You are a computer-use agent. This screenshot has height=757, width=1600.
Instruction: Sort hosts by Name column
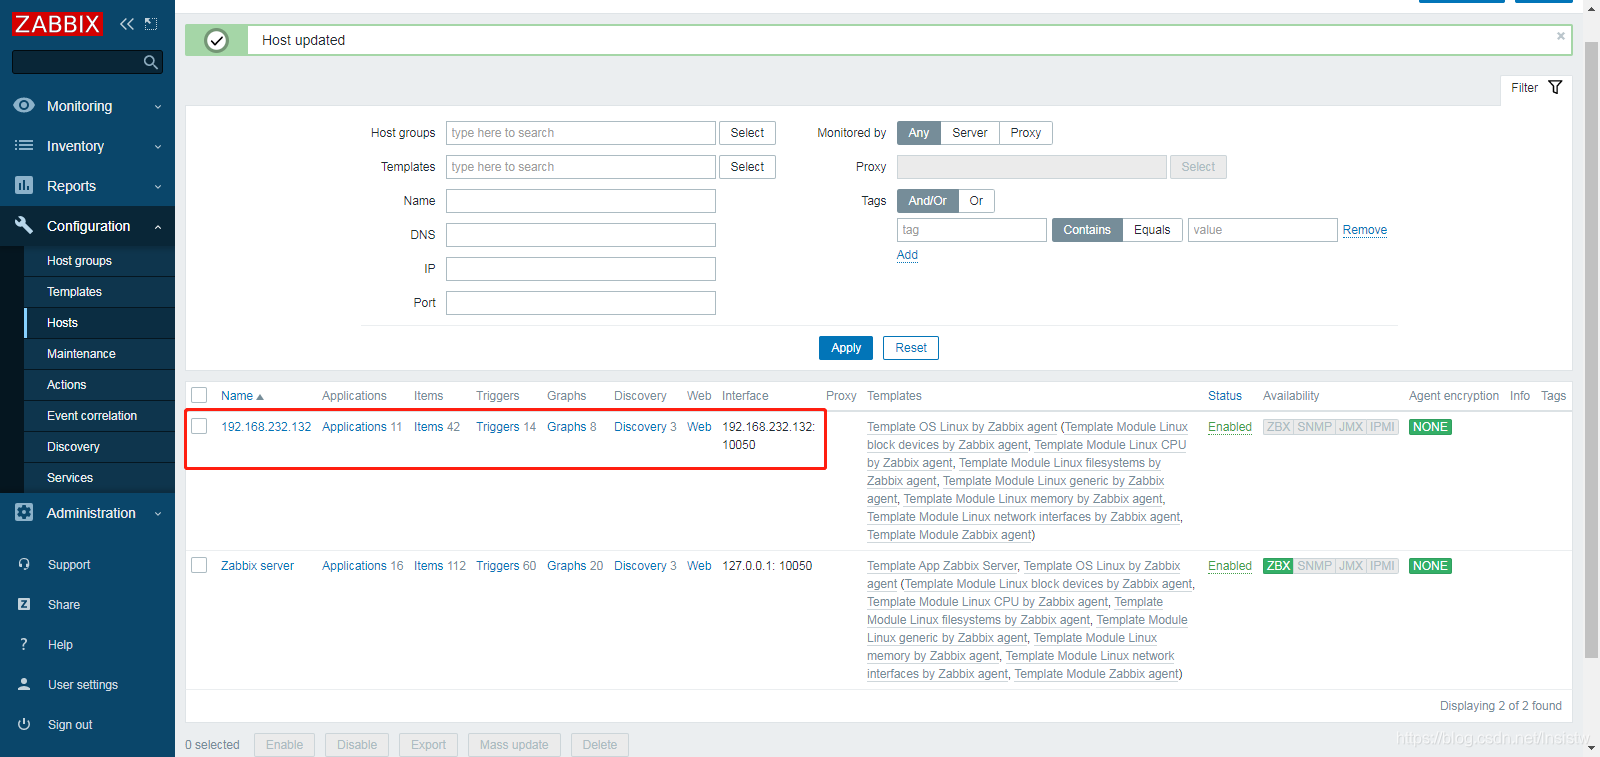click(241, 396)
